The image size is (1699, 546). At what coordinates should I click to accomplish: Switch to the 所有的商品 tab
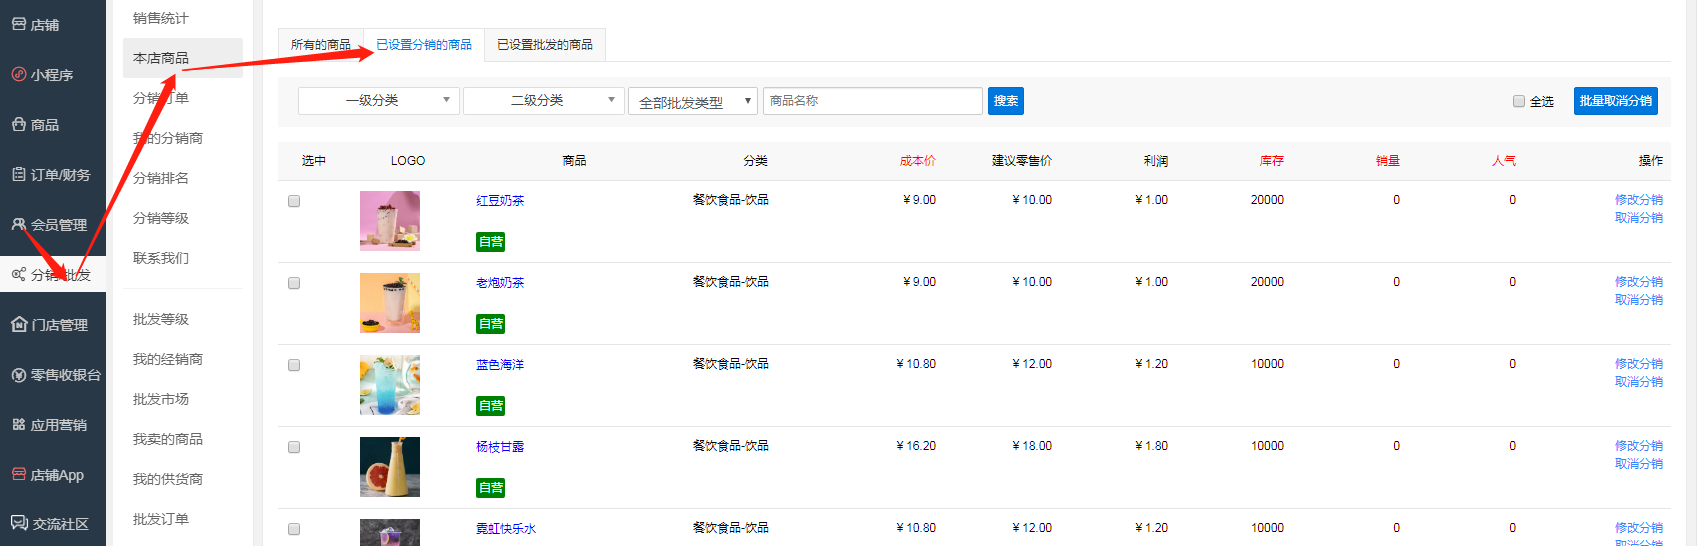tap(320, 45)
